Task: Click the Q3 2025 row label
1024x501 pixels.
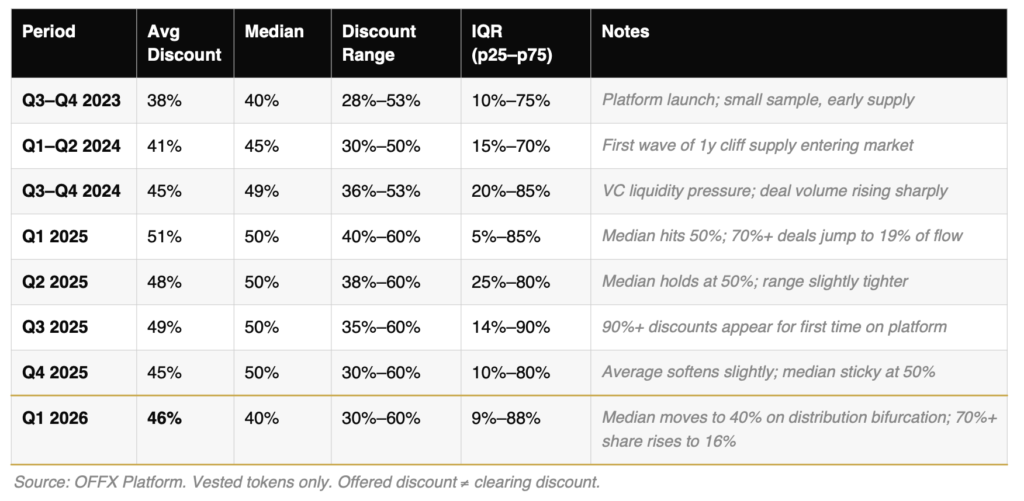Action: [55, 327]
